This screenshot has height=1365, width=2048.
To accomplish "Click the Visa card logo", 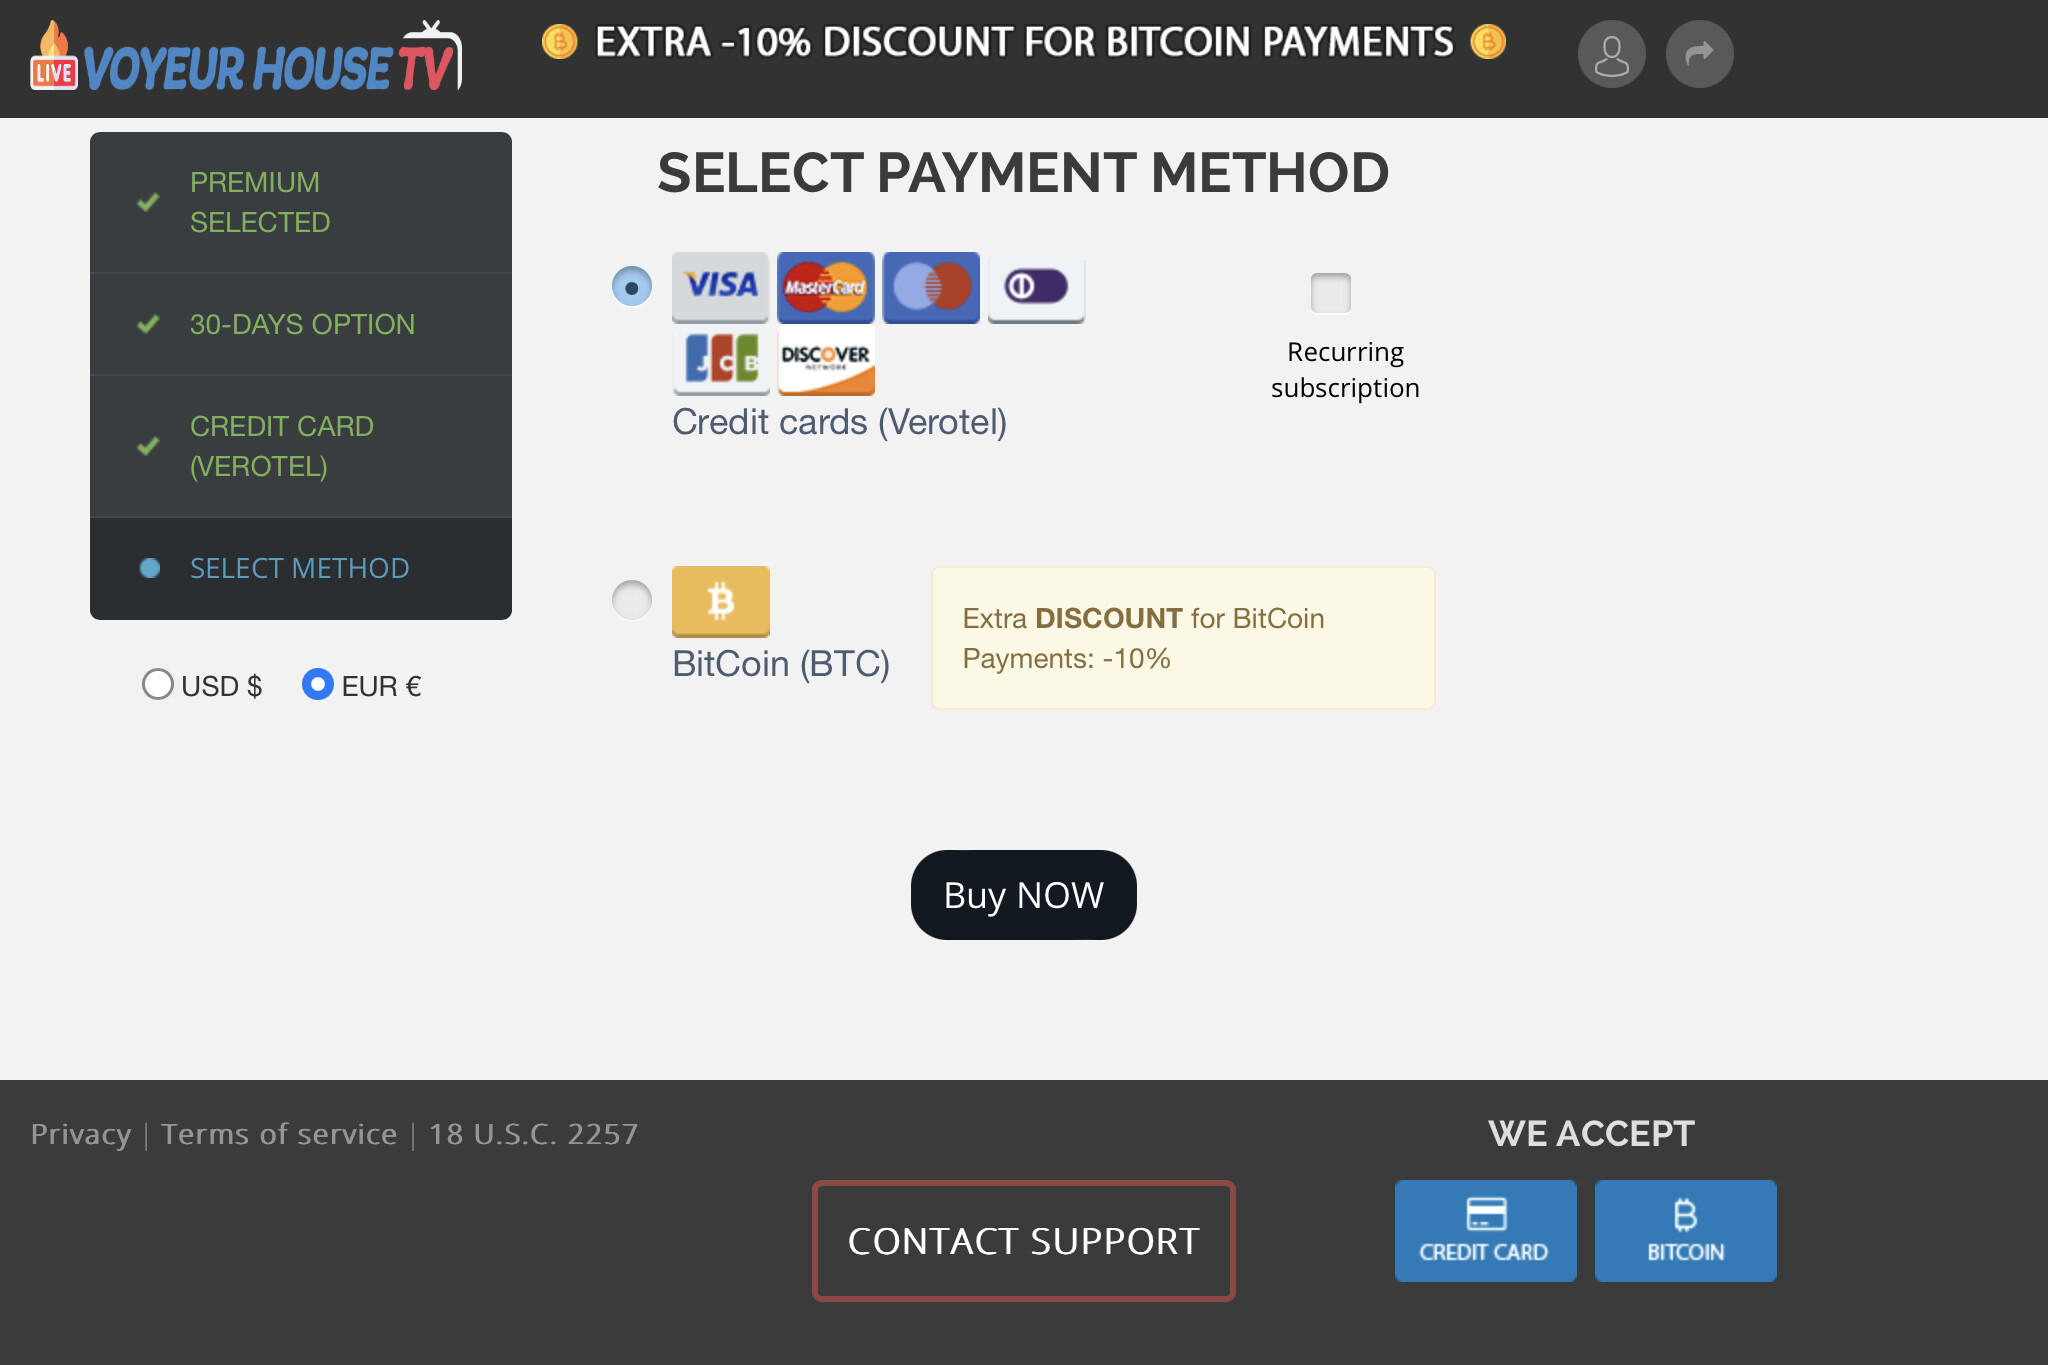I will (x=720, y=287).
